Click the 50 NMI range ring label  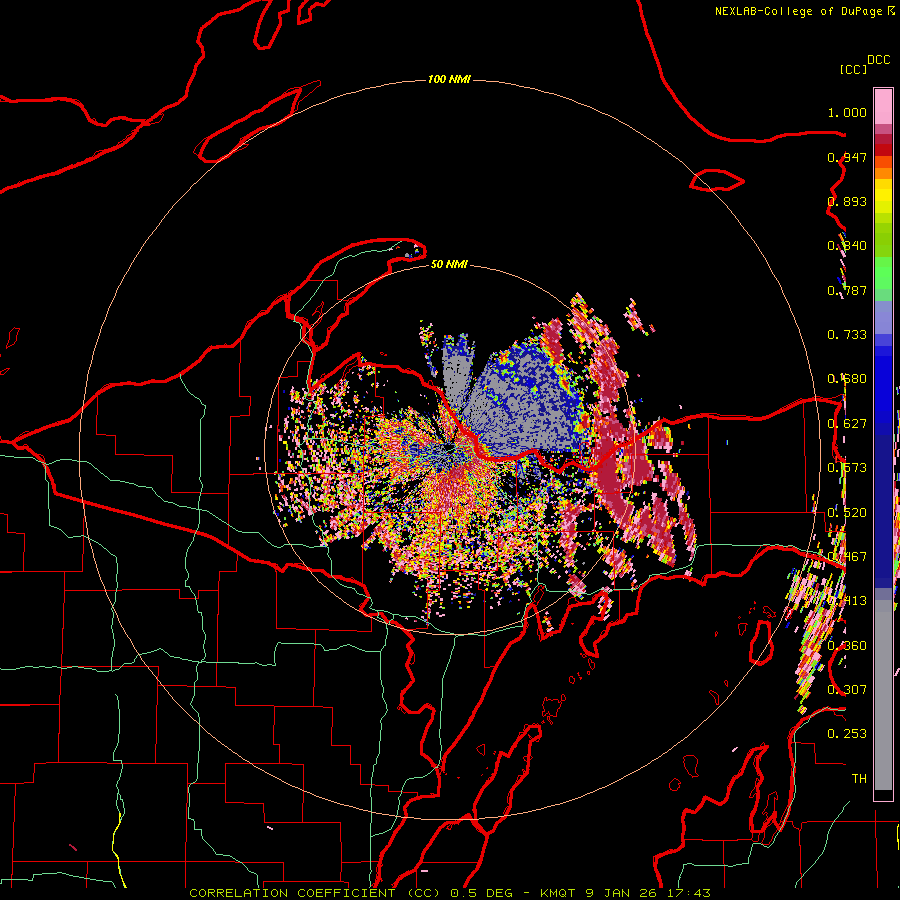coord(449,264)
